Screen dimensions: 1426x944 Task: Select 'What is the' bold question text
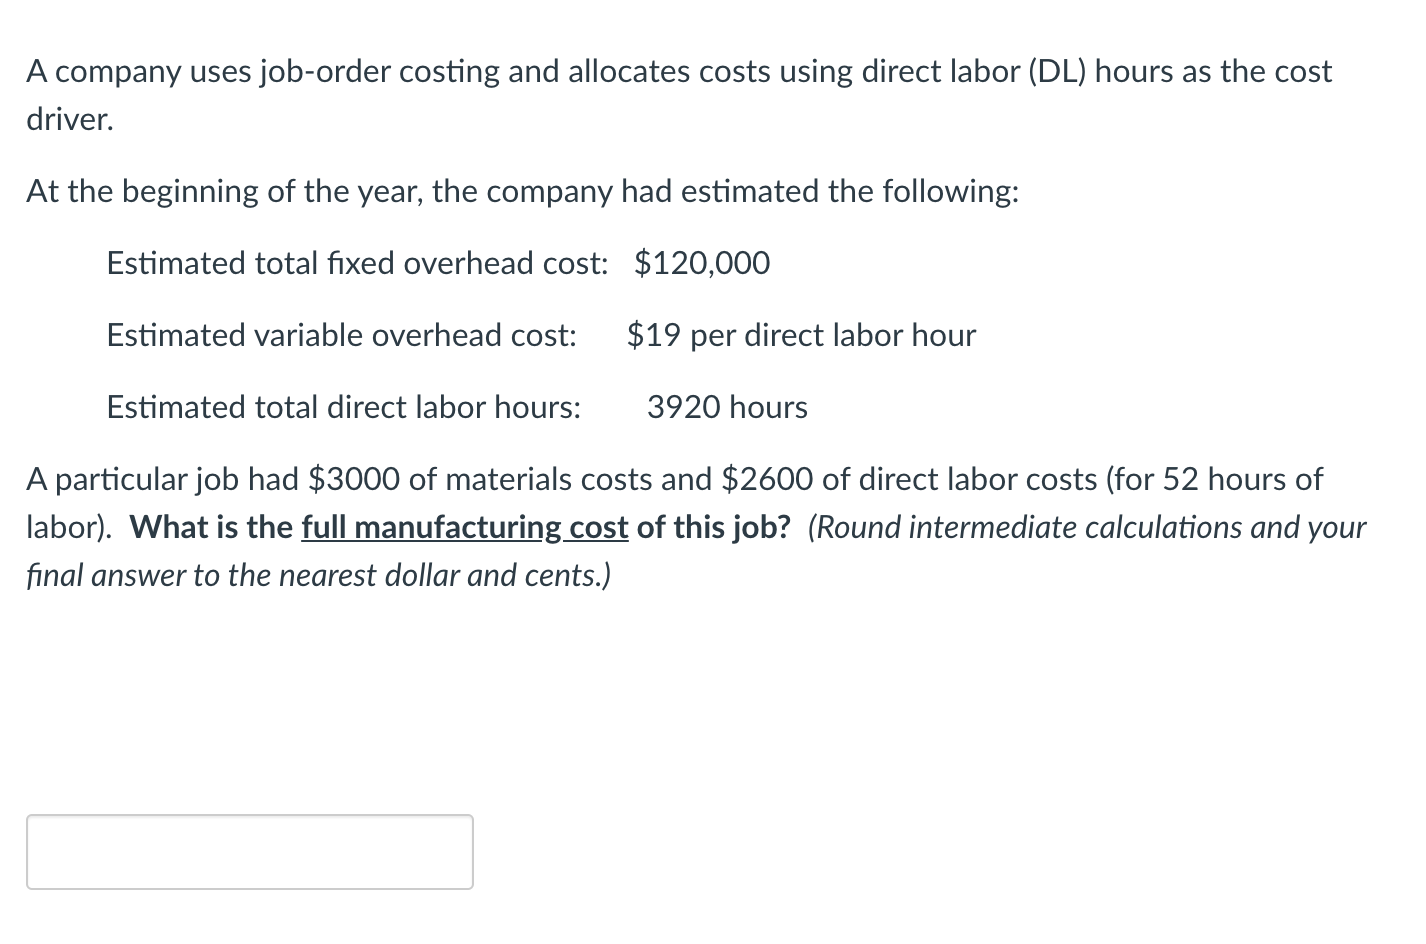click(x=212, y=527)
